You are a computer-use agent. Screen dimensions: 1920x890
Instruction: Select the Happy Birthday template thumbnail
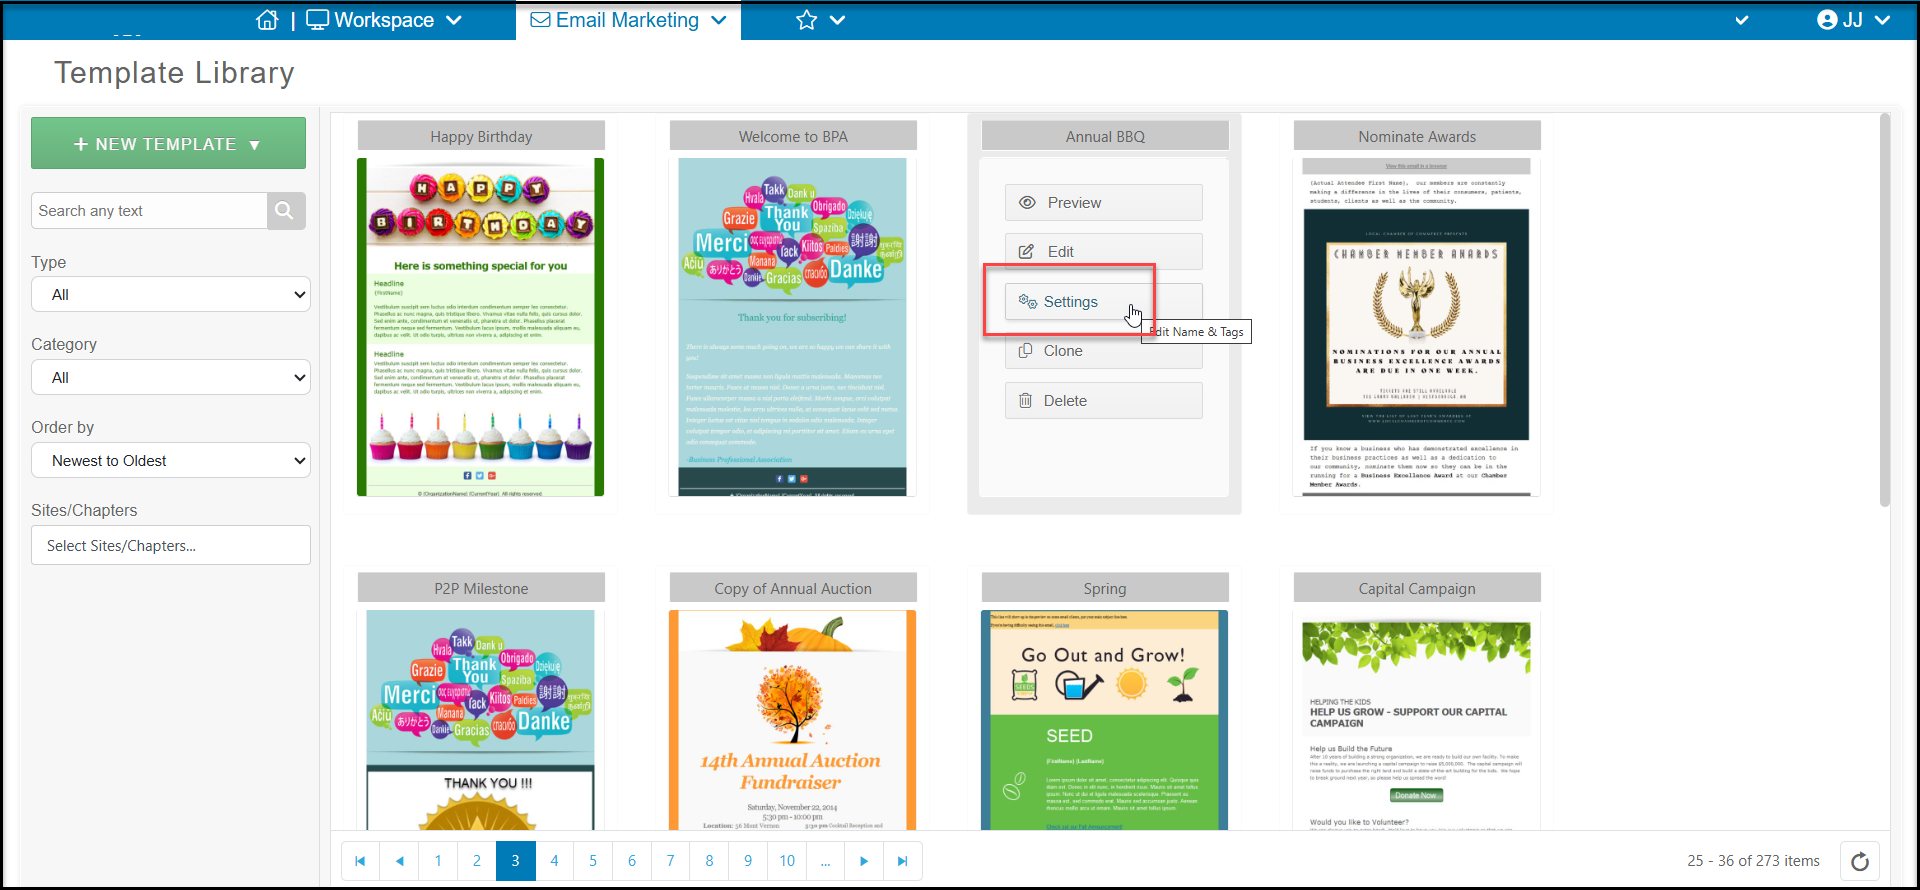click(x=481, y=327)
